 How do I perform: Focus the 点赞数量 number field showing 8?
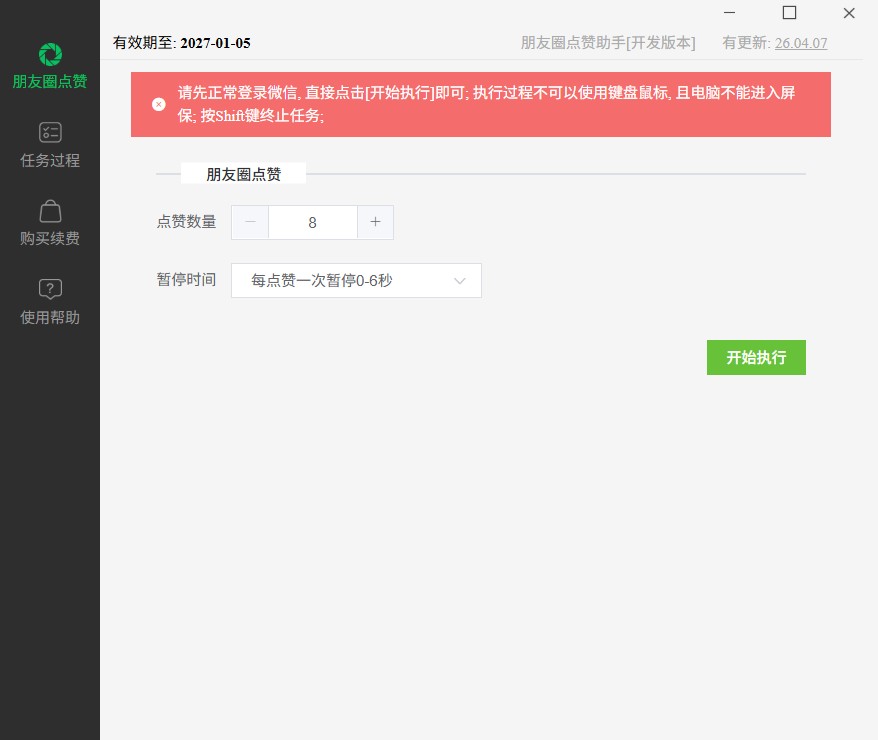point(312,222)
